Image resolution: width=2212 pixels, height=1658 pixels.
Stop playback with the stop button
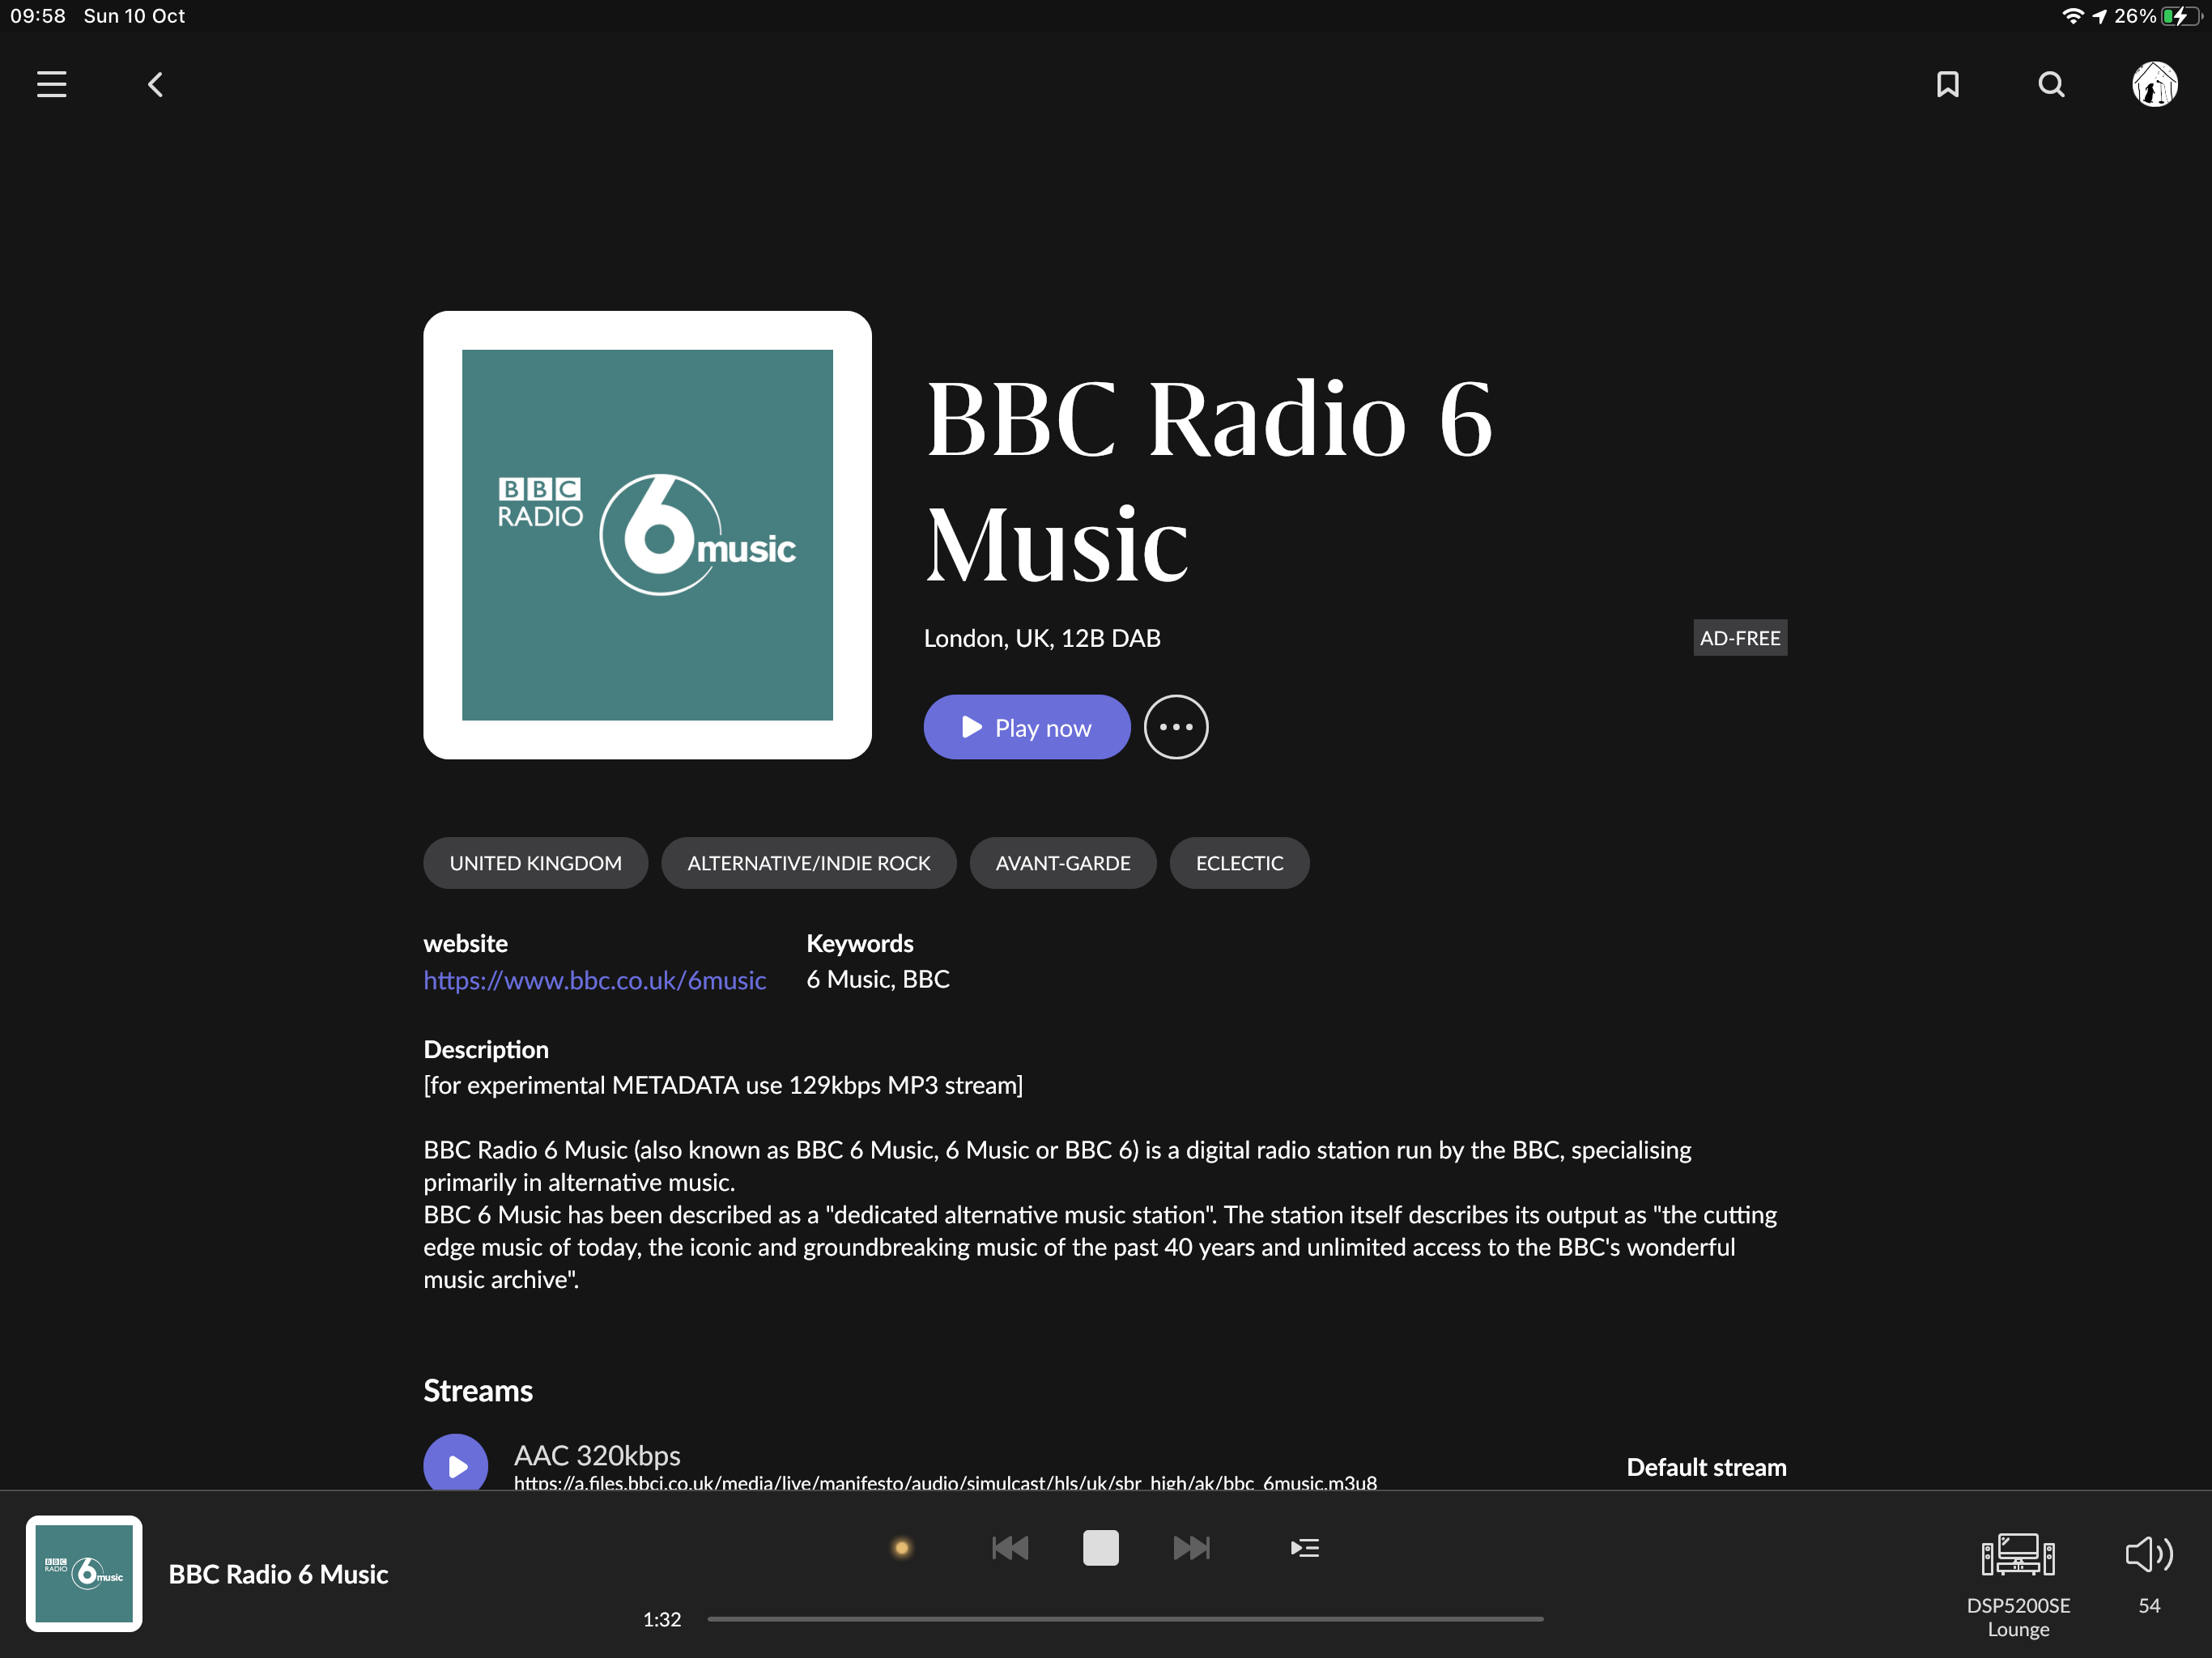pyautogui.click(x=1101, y=1548)
